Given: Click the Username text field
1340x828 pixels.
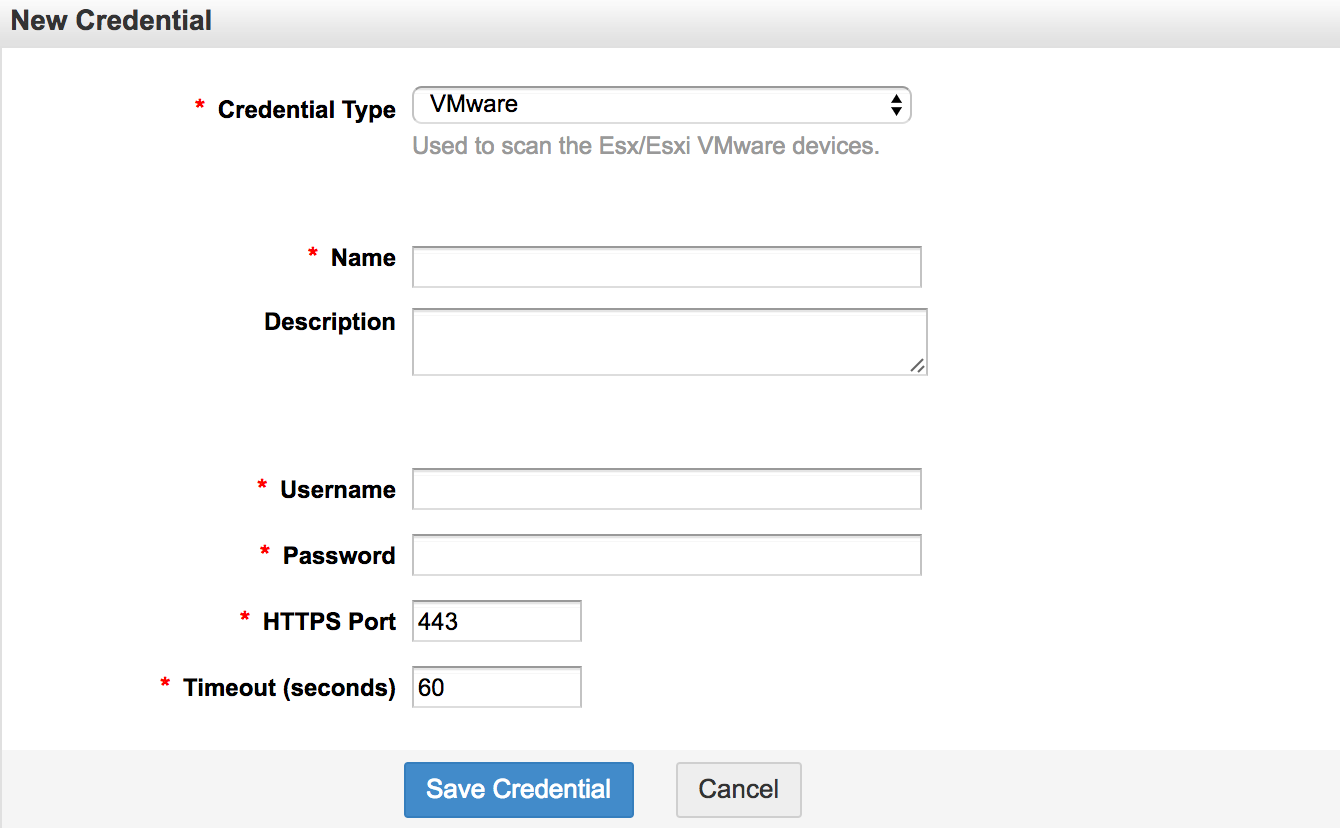Looking at the screenshot, I should [x=666, y=489].
